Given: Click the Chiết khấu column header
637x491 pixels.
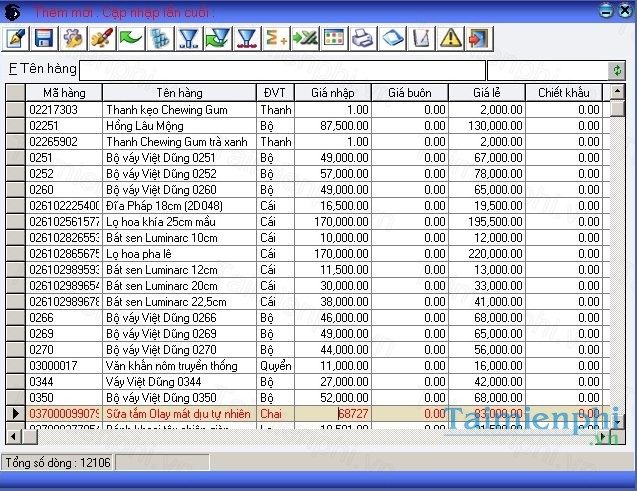Looking at the screenshot, I should tap(564, 93).
